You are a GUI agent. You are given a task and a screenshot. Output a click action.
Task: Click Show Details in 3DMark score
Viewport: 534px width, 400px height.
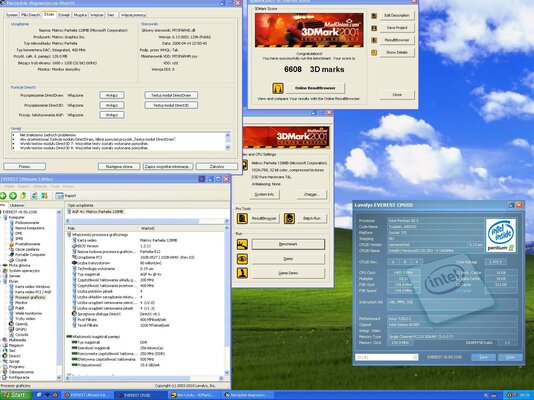click(x=397, y=53)
